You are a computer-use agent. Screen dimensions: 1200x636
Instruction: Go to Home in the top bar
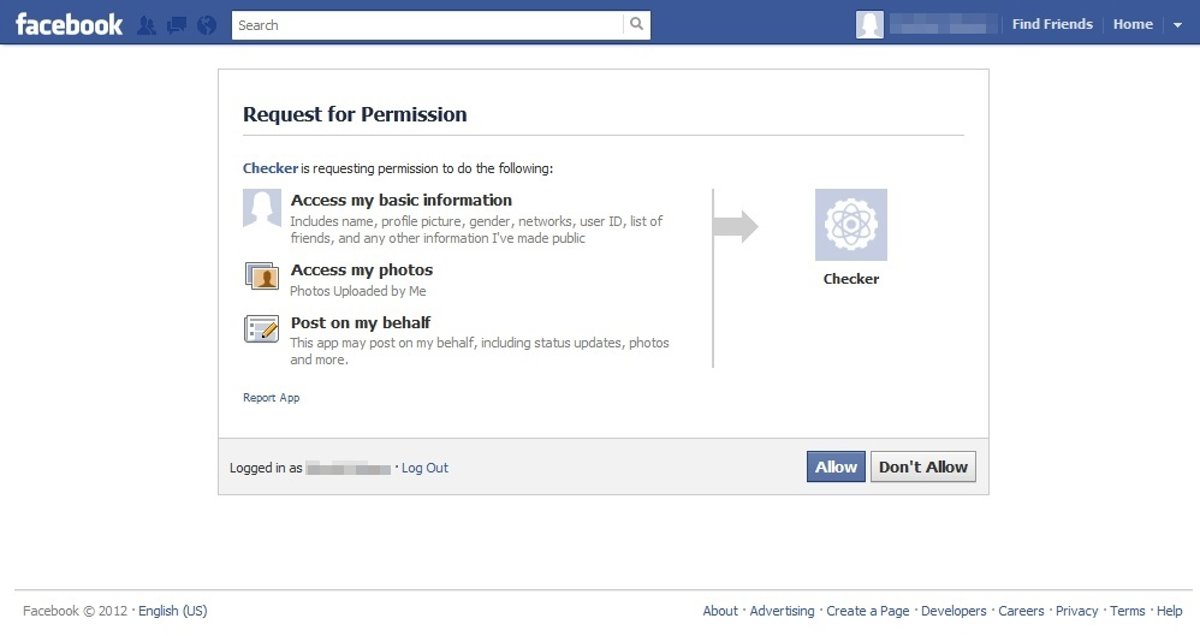[1133, 24]
